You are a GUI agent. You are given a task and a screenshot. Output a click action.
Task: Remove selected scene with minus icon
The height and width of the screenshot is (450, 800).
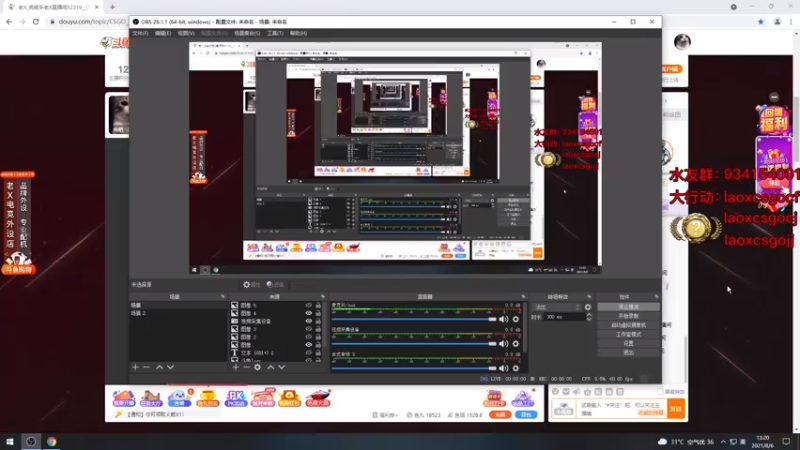[146, 367]
